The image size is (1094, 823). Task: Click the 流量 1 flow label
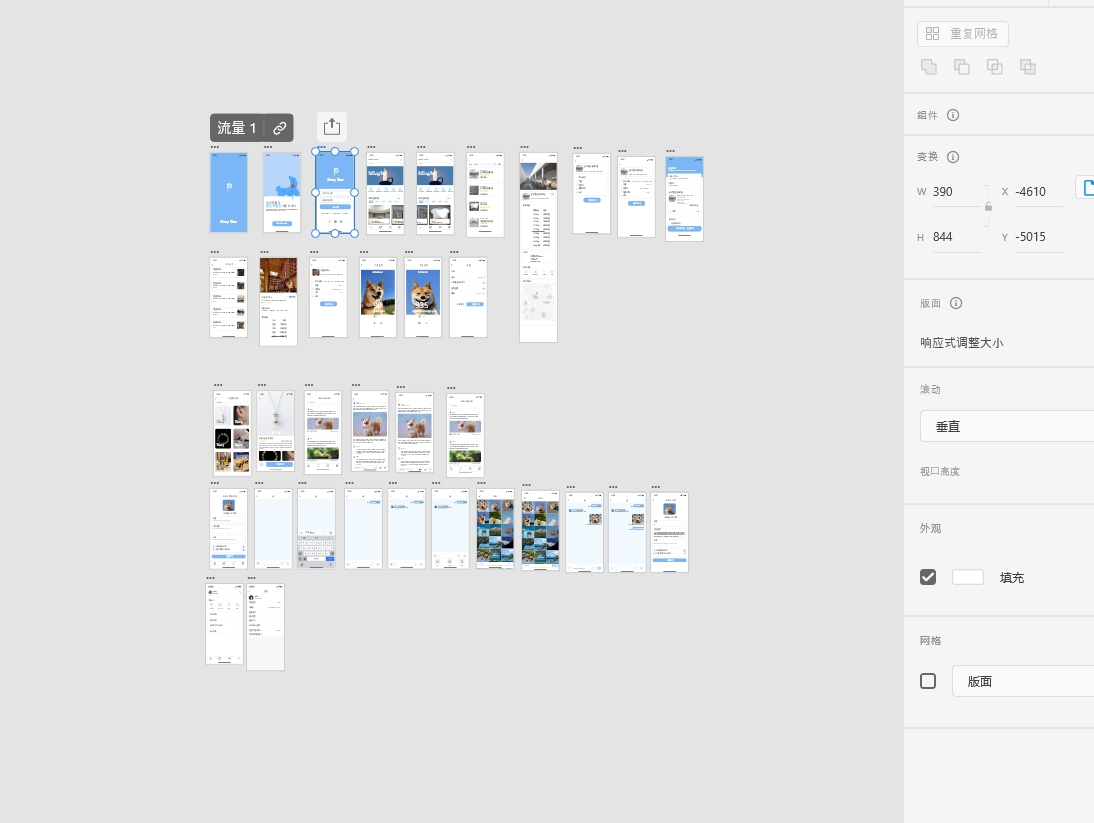[x=237, y=128]
